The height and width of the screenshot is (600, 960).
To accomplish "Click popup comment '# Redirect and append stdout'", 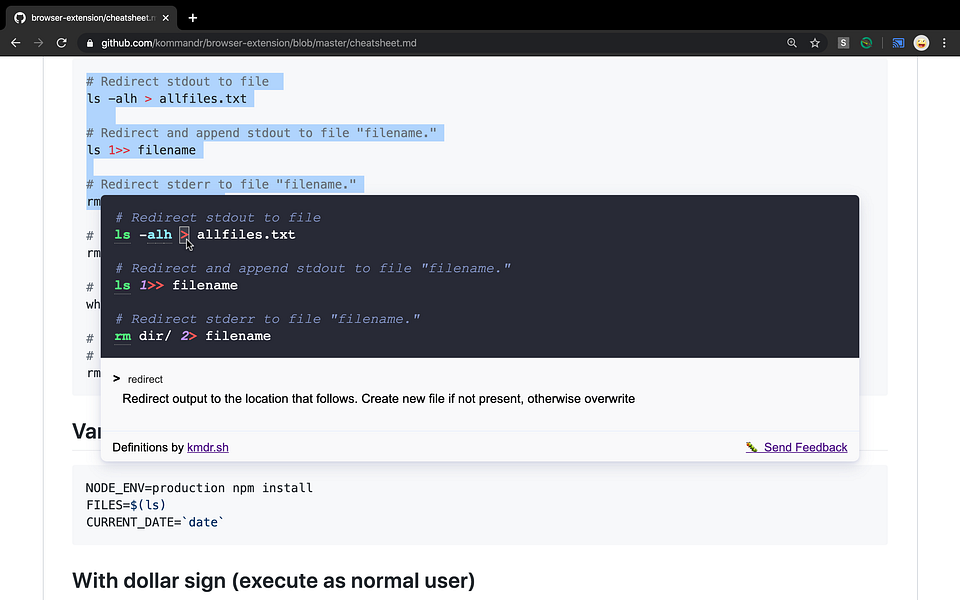I will (313, 268).
